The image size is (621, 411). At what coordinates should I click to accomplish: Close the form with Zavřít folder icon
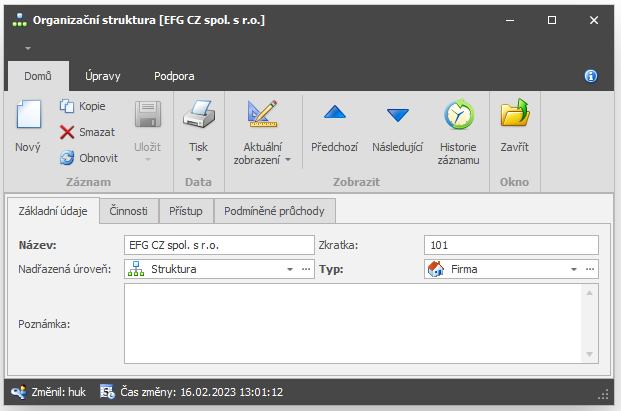pos(514,113)
